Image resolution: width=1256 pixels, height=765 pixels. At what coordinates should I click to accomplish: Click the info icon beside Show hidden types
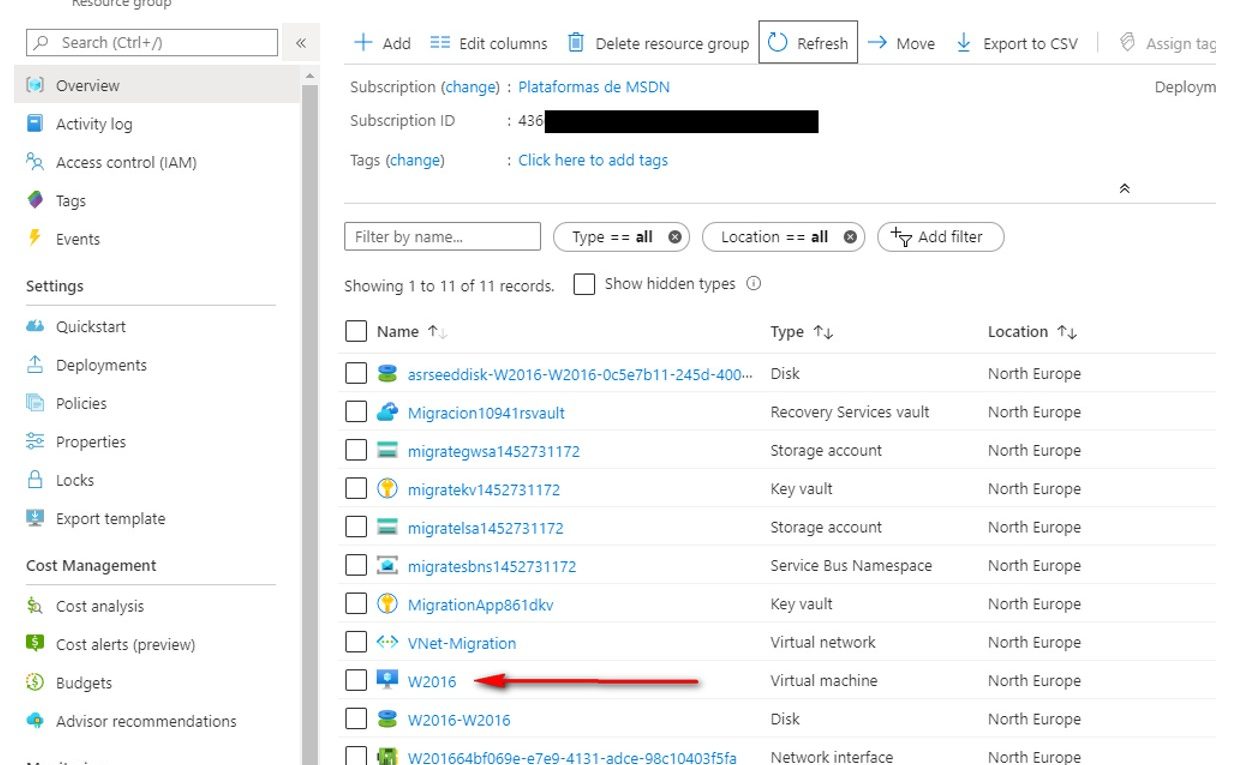point(754,284)
